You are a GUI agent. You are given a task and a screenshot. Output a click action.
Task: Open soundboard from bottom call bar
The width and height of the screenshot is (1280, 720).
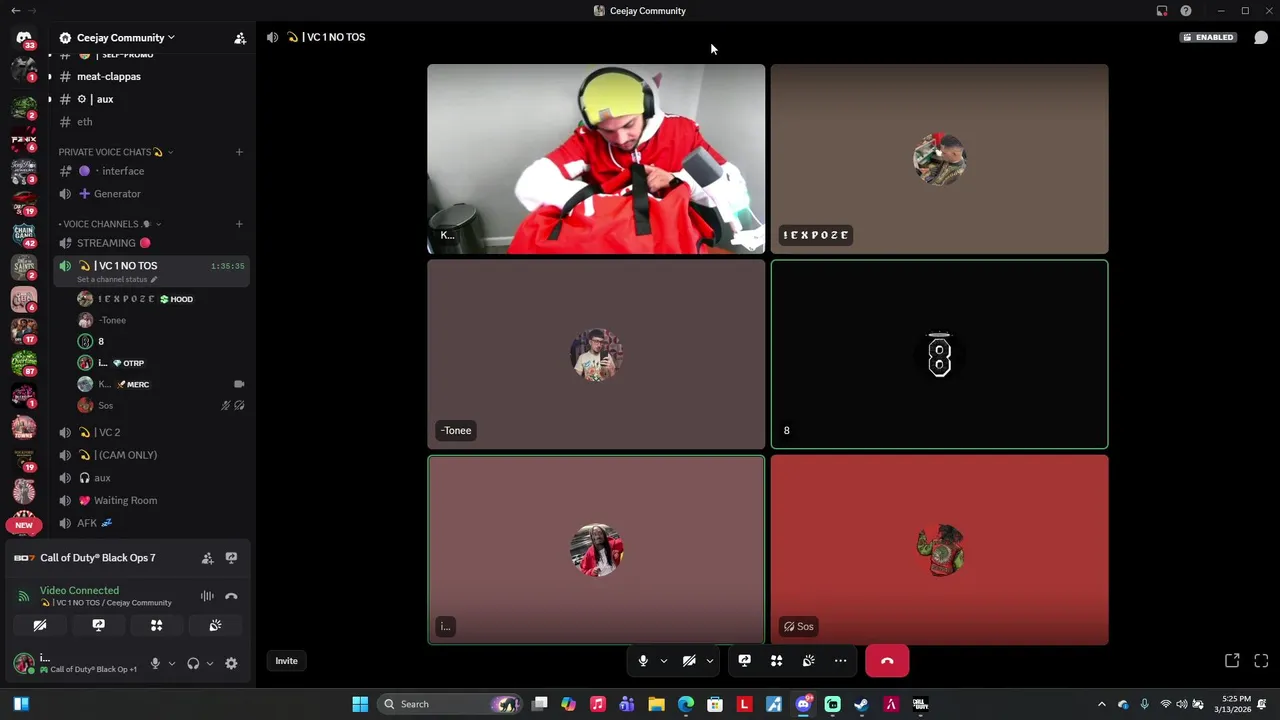coord(808,661)
